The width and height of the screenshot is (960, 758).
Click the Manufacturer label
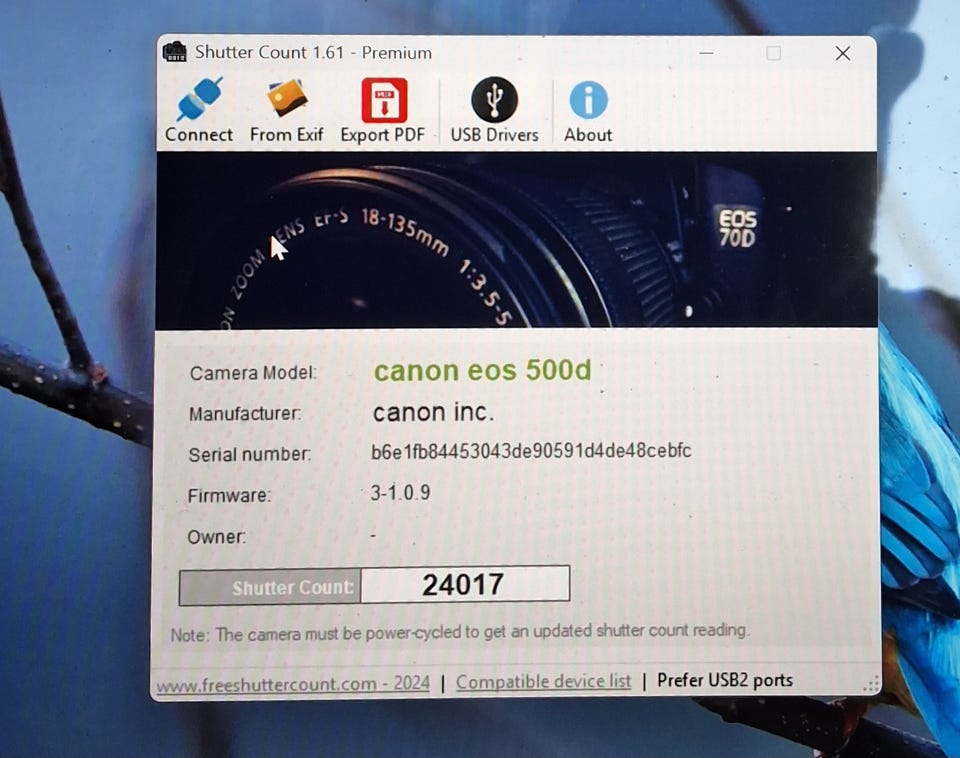pyautogui.click(x=245, y=414)
